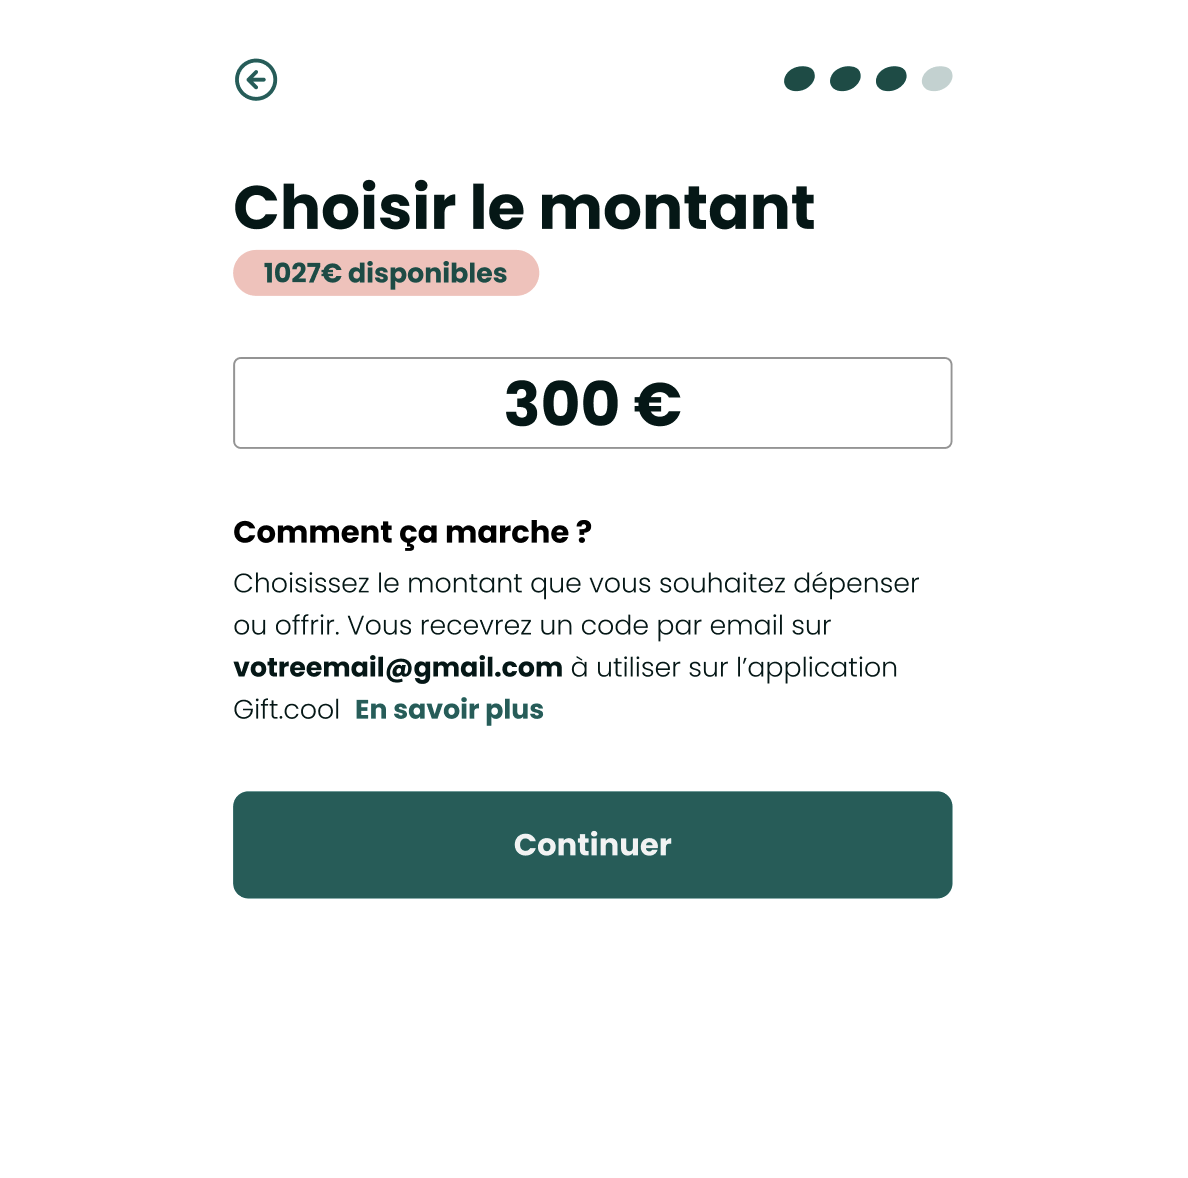Click the euro symbol in the amount box
This screenshot has height=1178, width=1188.
(x=657, y=405)
